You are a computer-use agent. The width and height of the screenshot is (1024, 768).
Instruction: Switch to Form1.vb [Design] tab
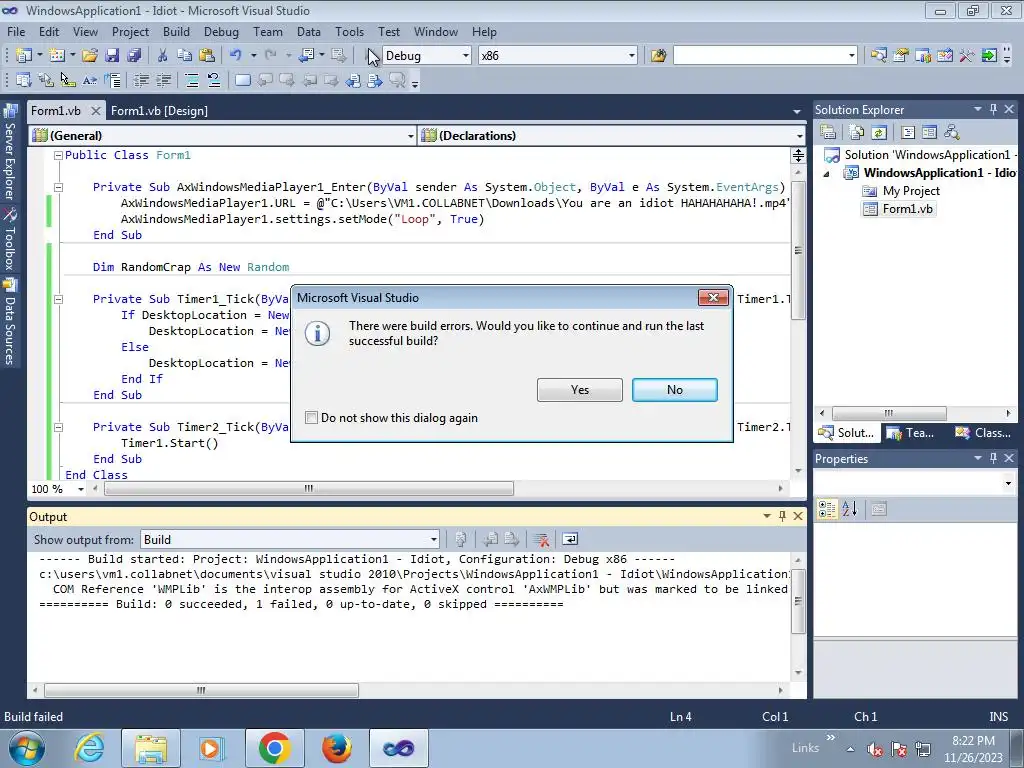[159, 110]
